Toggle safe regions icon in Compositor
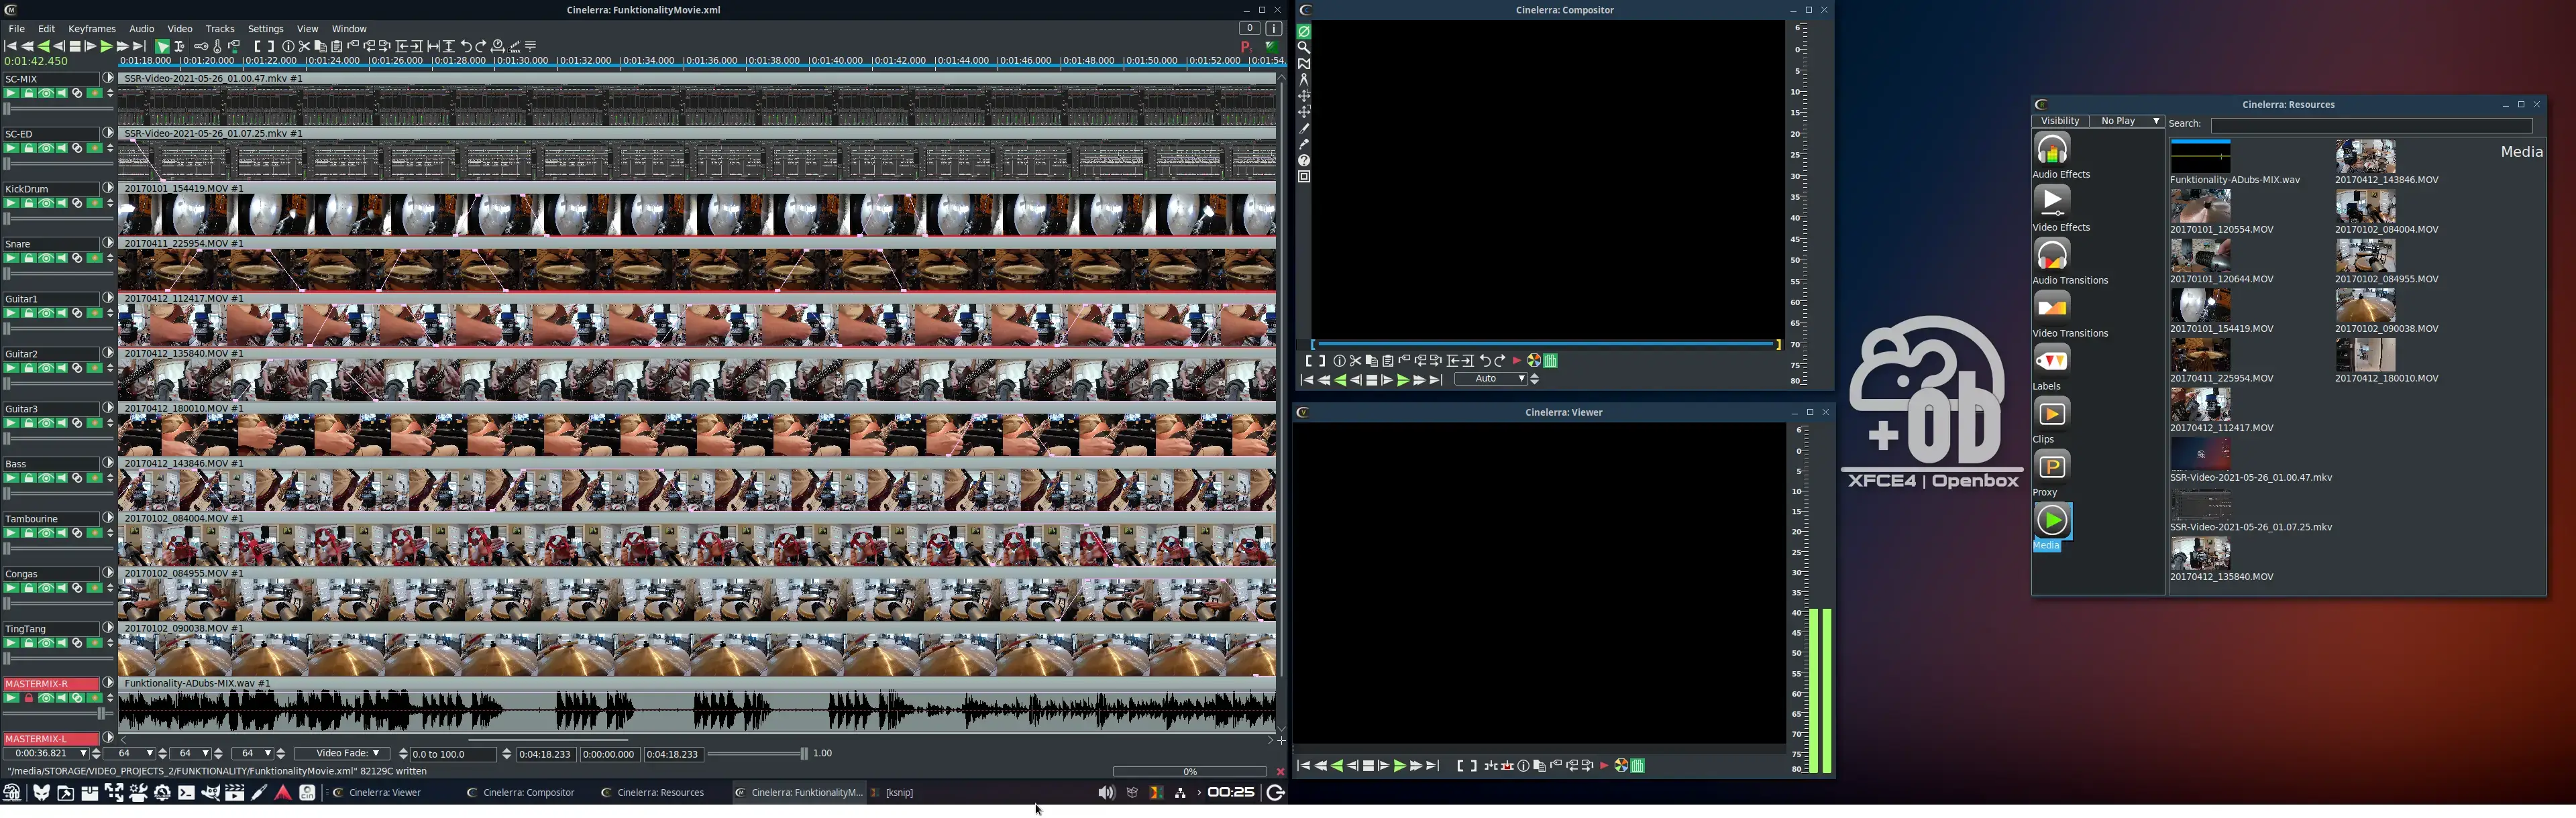Viewport: 2576px width, 818px height. click(1304, 176)
